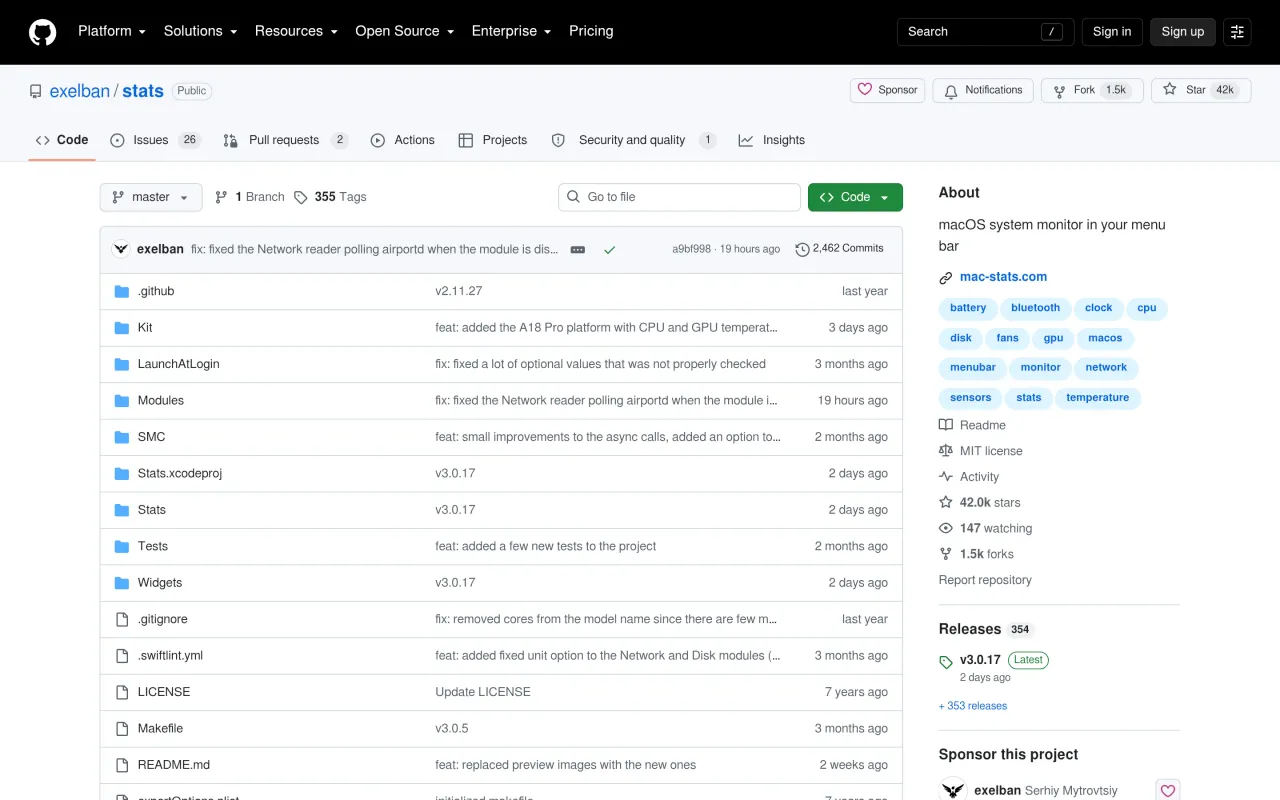Open the Widgets folder
Image resolution: width=1280 pixels, height=800 pixels.
[x=160, y=583]
